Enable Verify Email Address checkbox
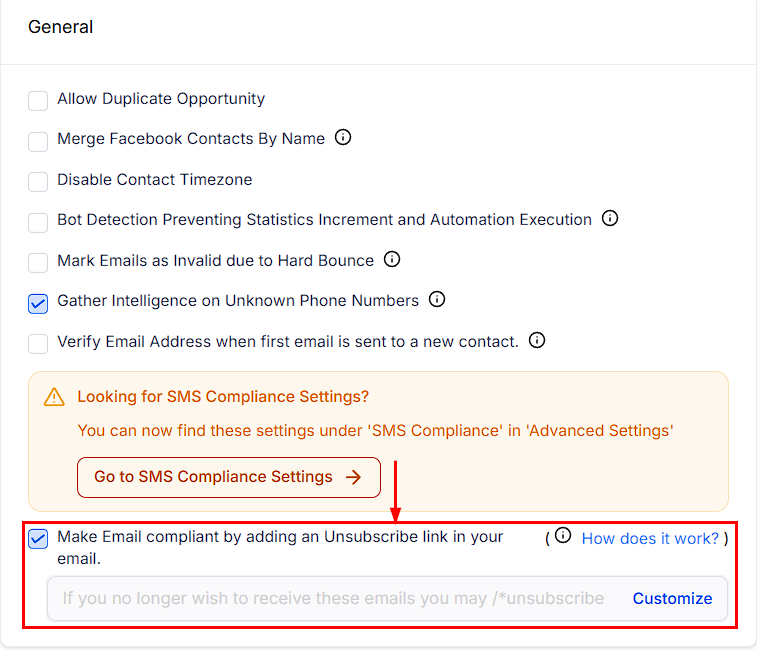Image resolution: width=757 pixels, height=651 pixels. tap(38, 344)
